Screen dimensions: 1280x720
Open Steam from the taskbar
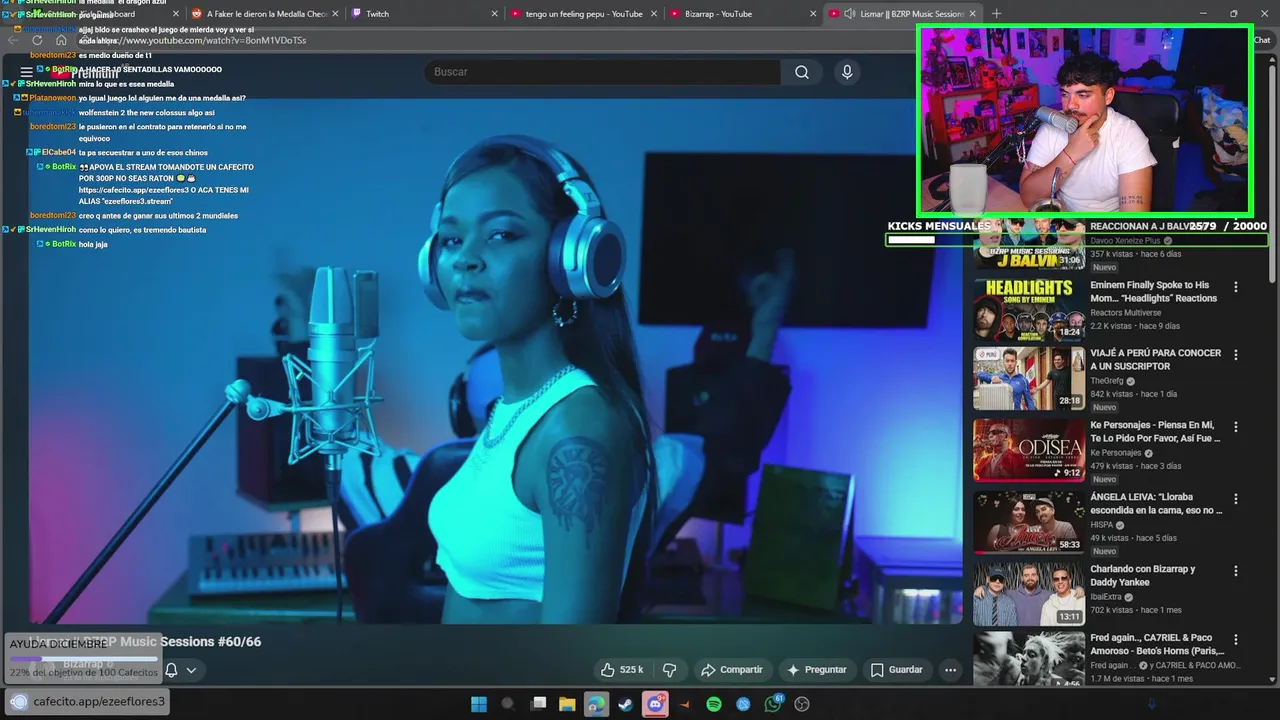coord(625,704)
